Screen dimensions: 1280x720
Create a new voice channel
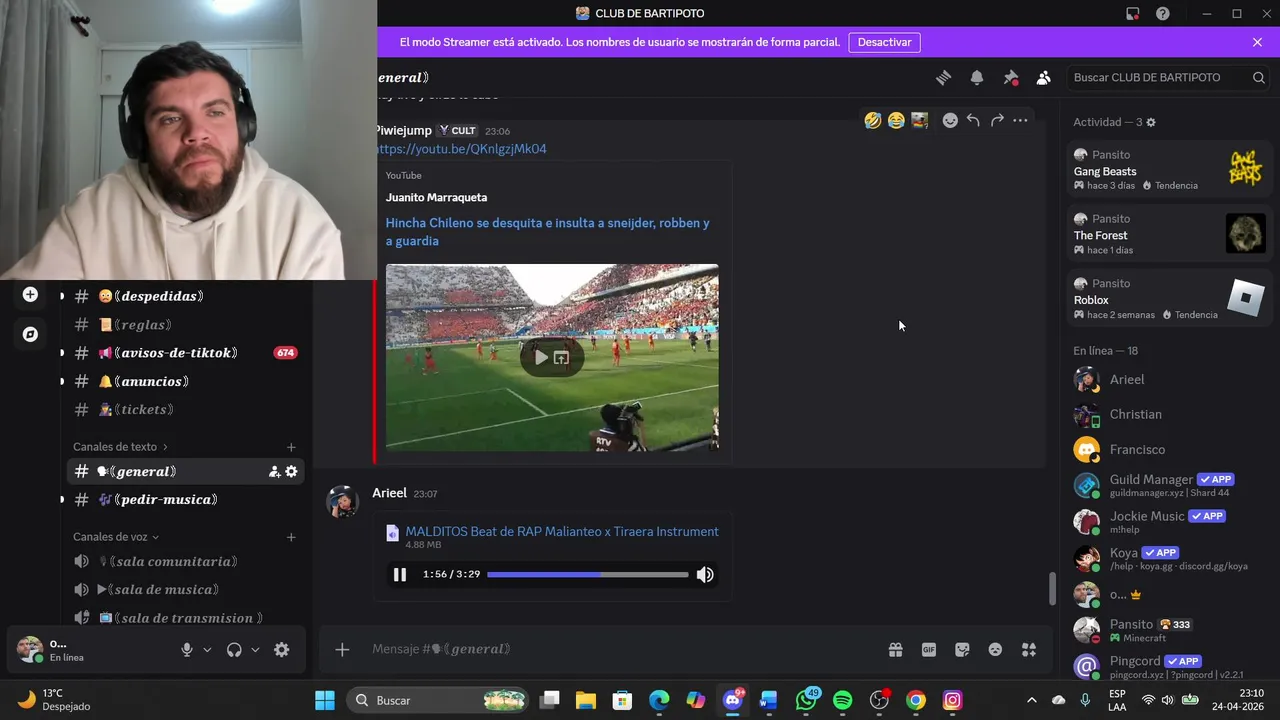coord(291,537)
